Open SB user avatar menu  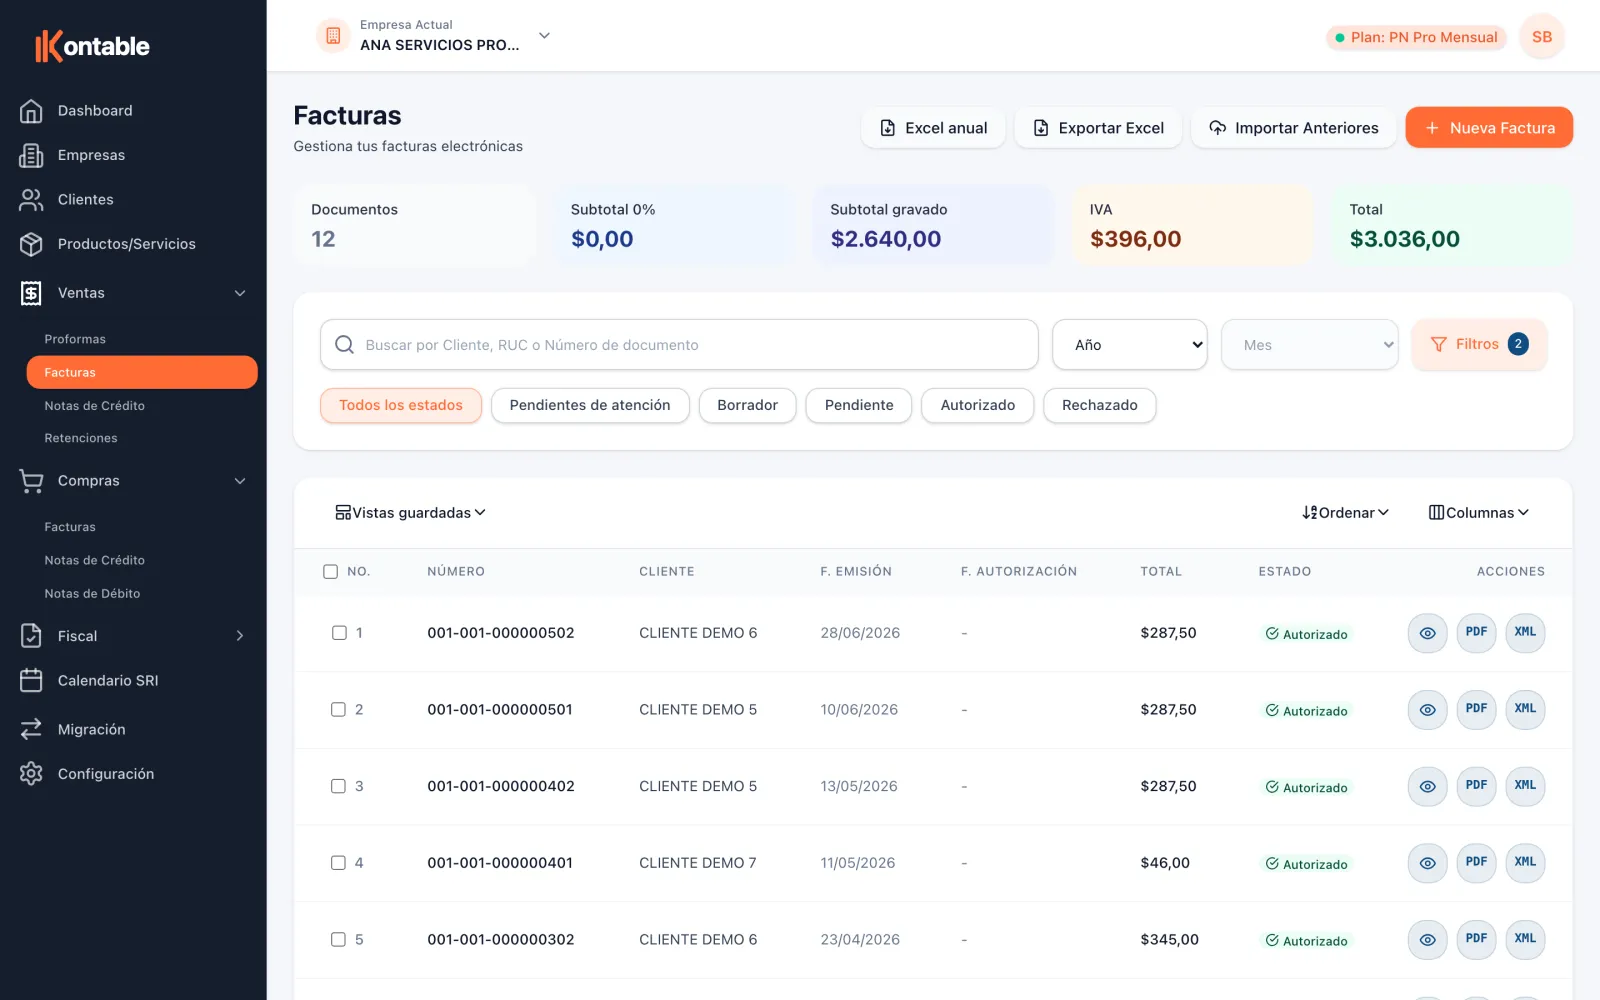[1542, 37]
